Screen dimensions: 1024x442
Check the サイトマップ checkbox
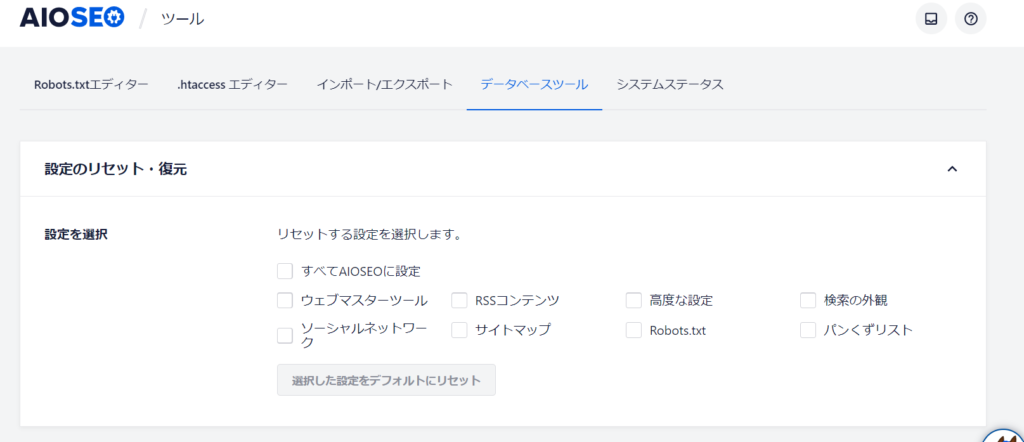459,330
